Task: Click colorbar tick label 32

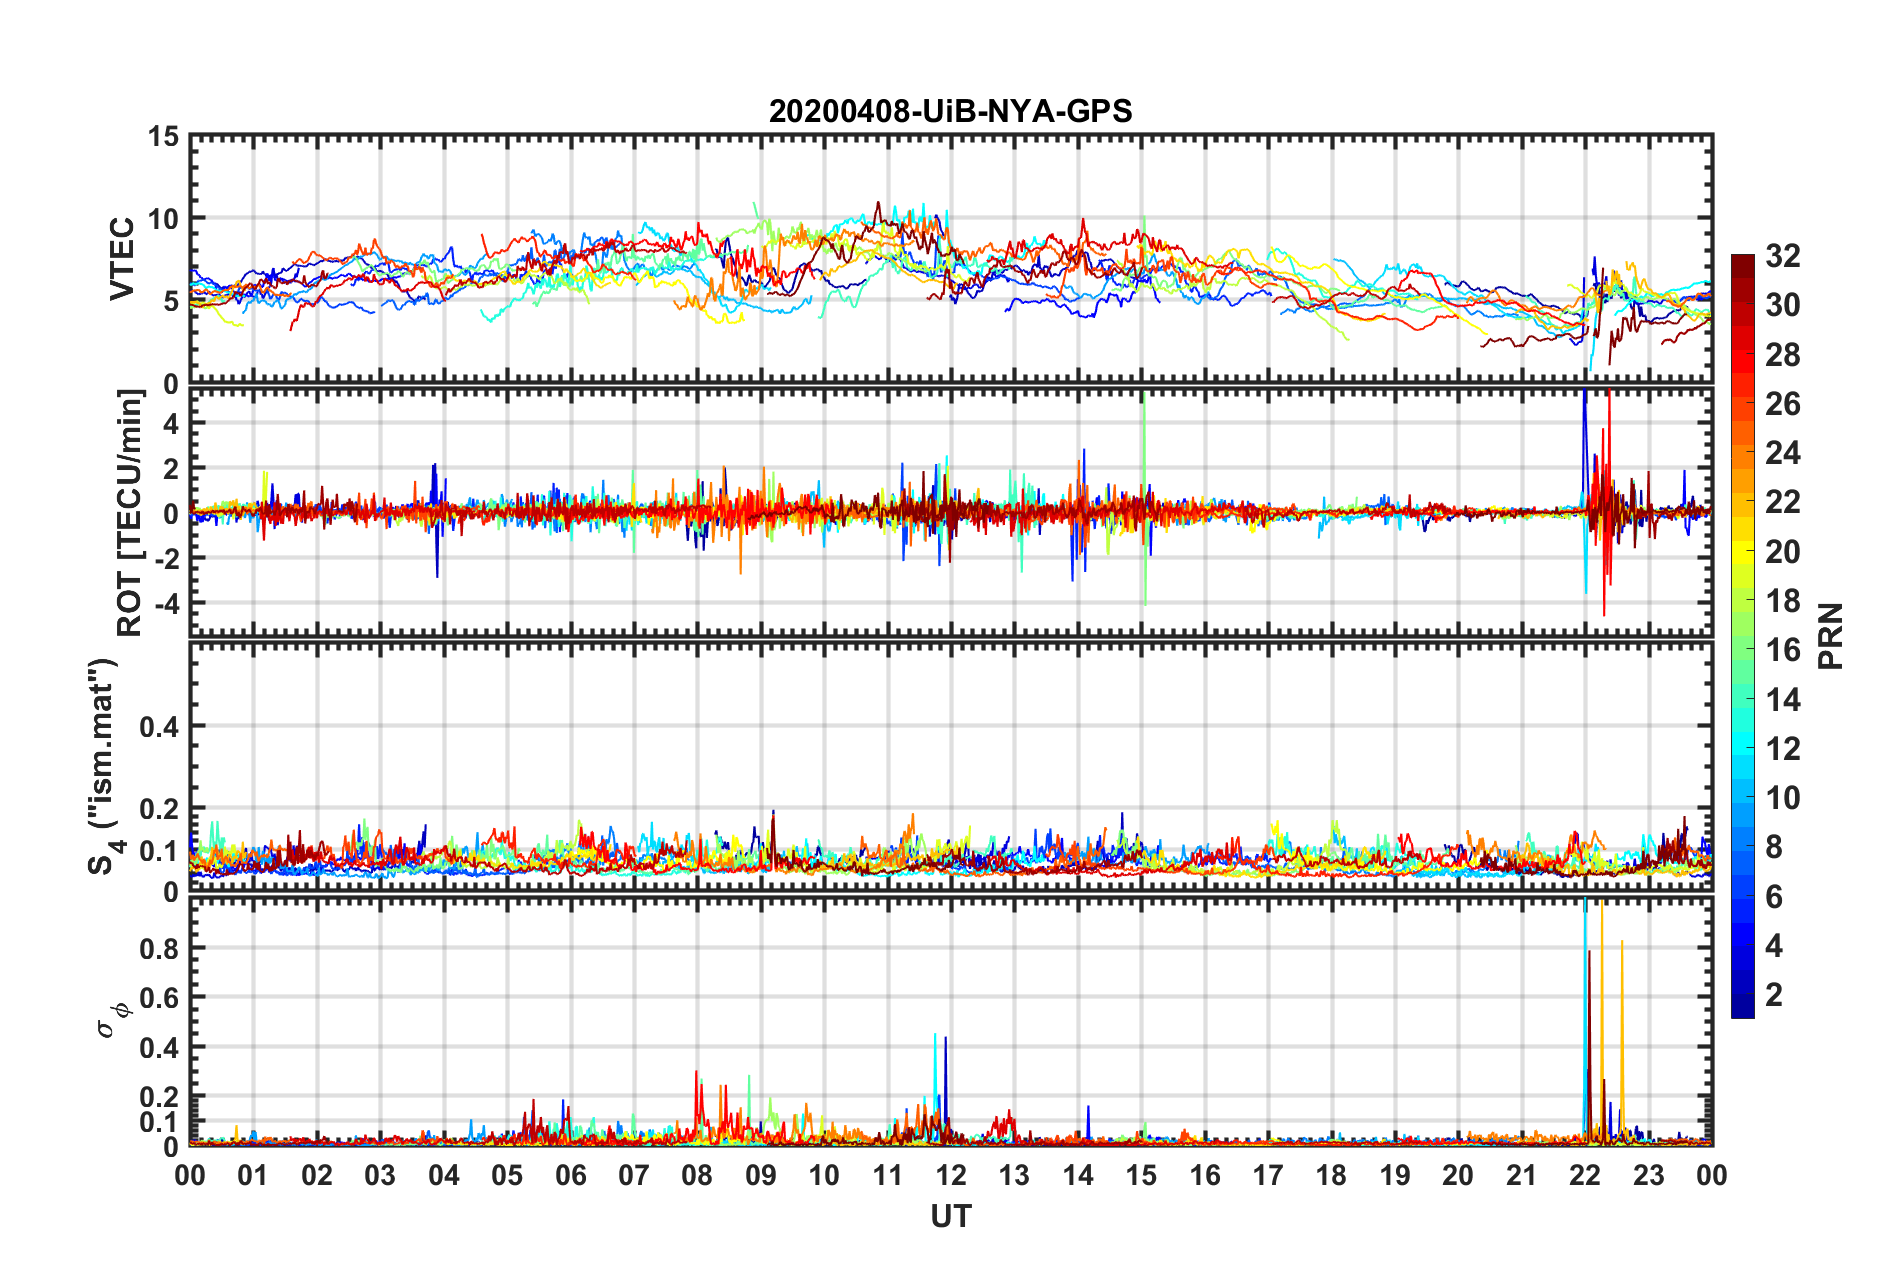Action: click(1782, 256)
